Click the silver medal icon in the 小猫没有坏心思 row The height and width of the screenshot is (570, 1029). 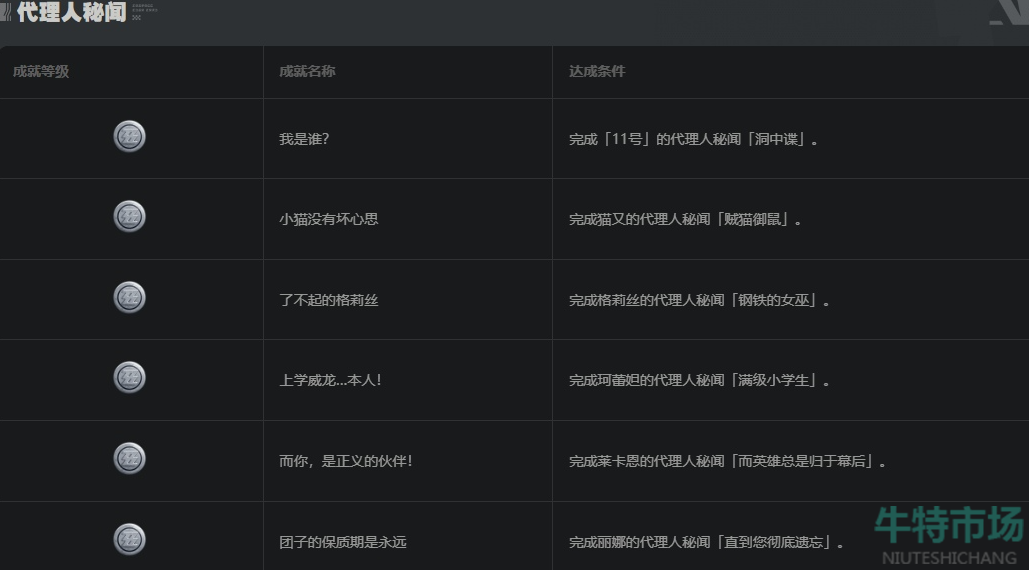pos(129,216)
